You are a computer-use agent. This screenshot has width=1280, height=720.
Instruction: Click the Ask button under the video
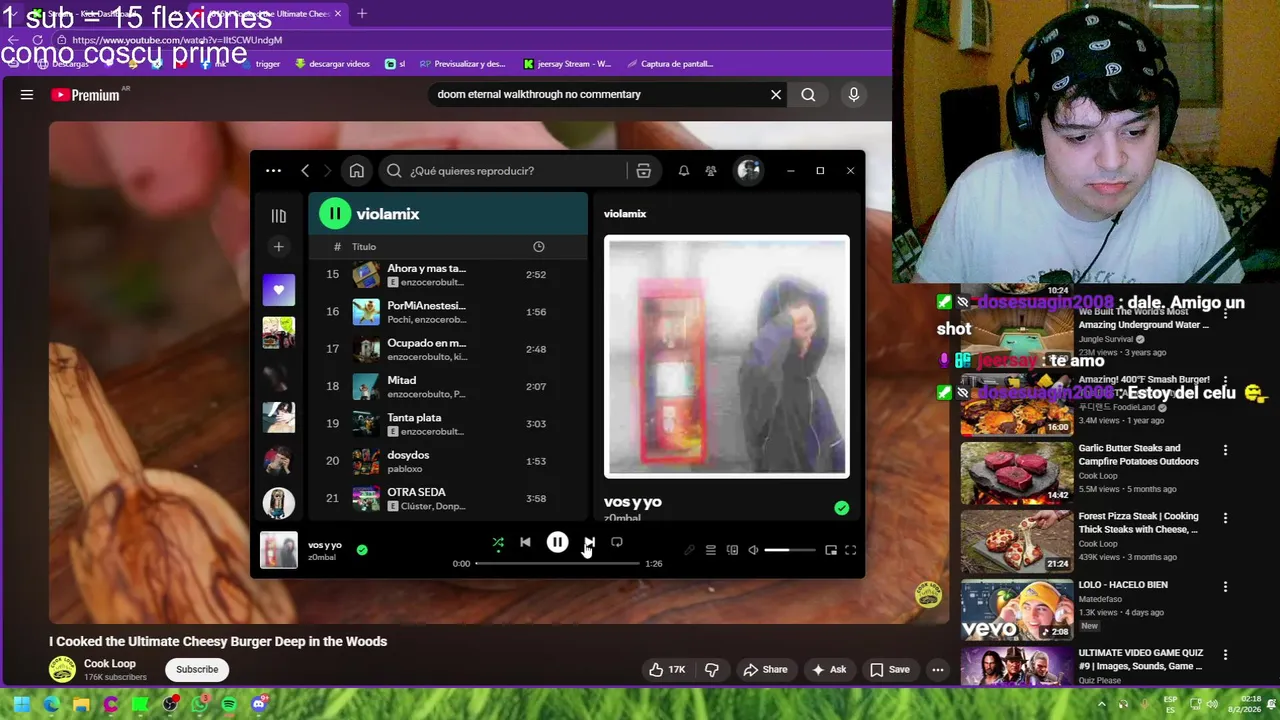tap(829, 670)
